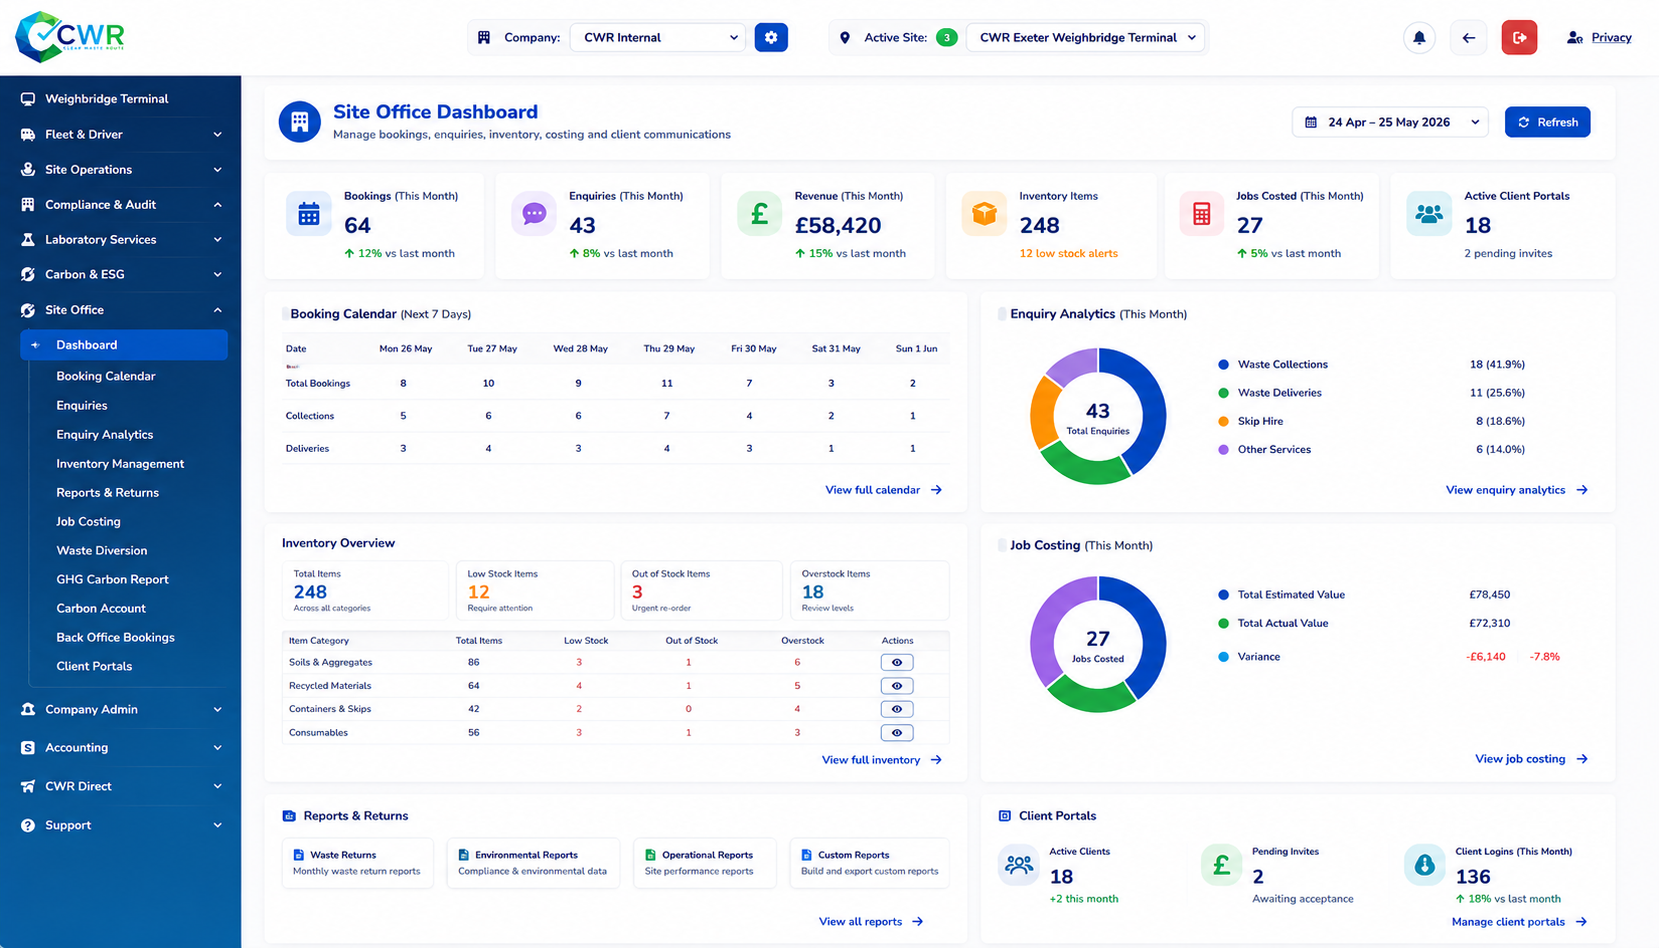Click the Active Clients group icon
The width and height of the screenshot is (1659, 948).
1019,865
